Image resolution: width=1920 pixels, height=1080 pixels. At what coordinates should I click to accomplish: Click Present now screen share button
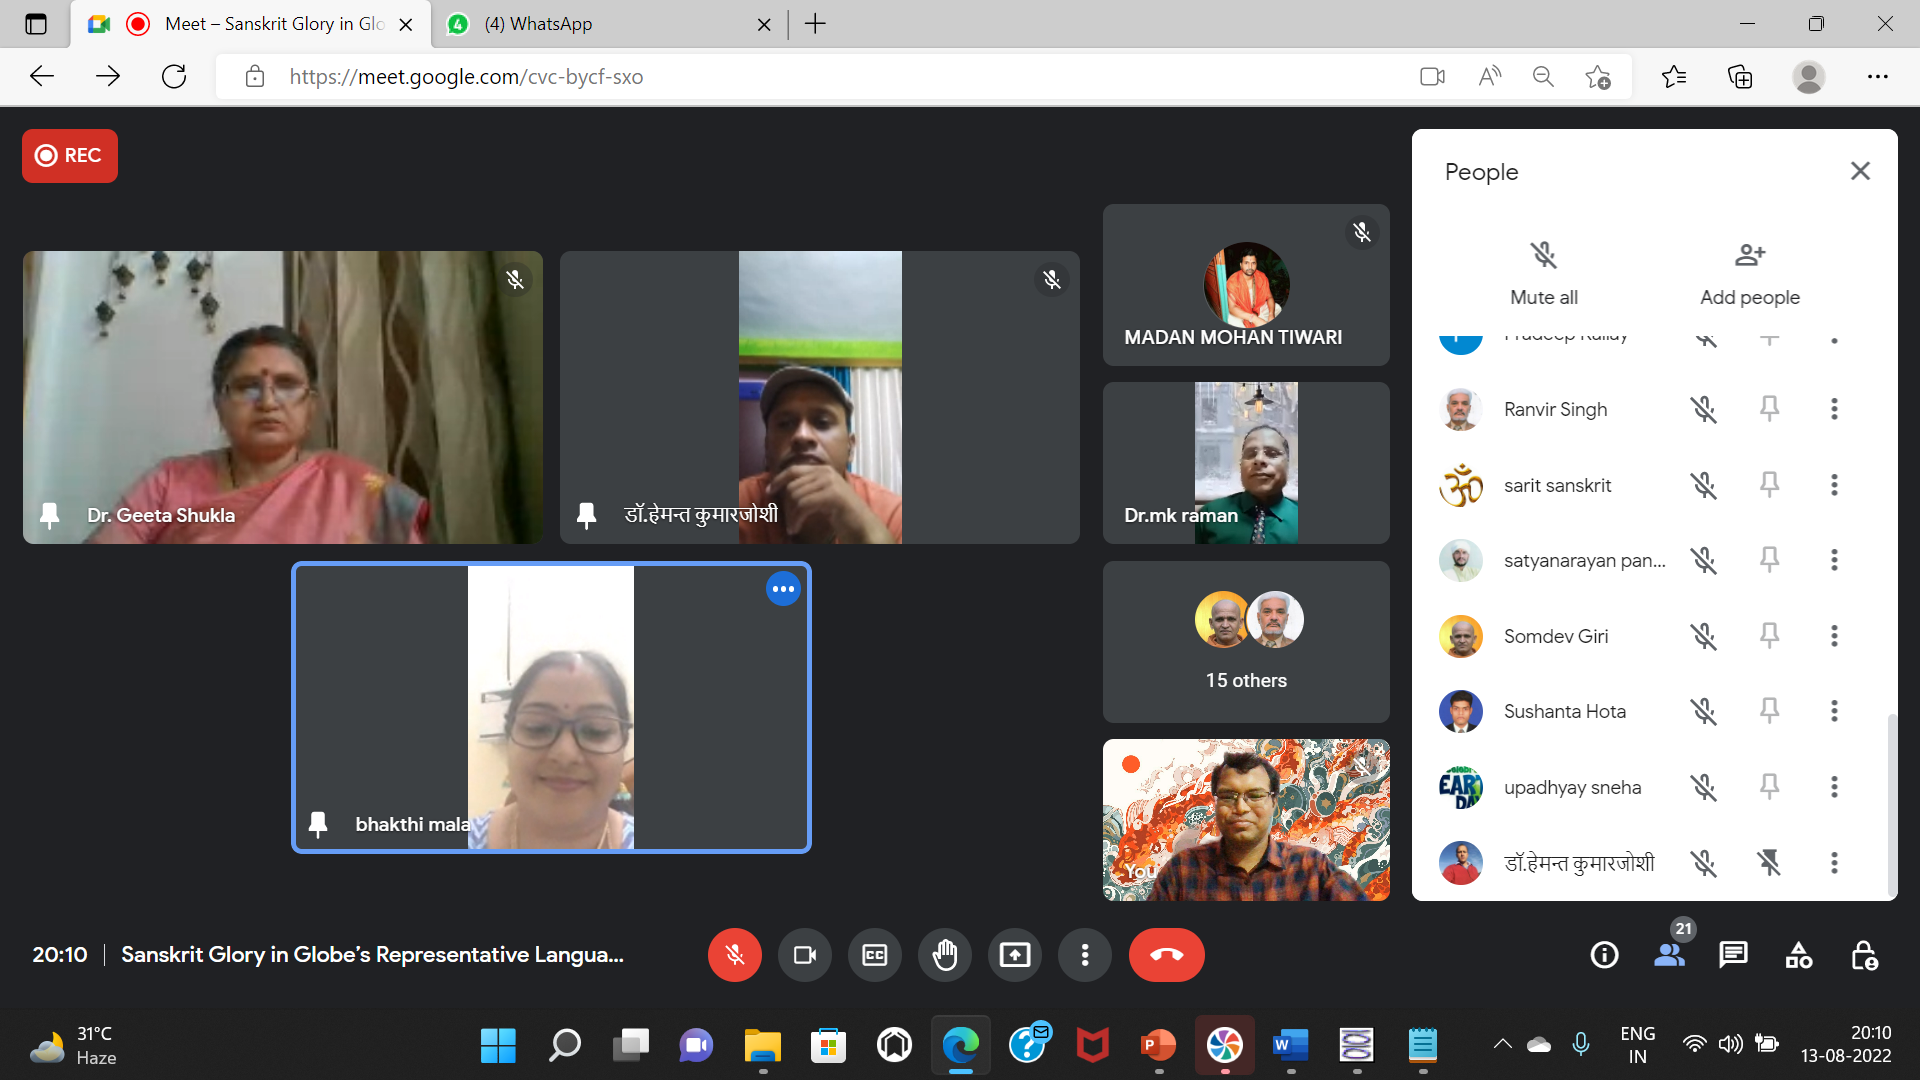coord(1014,955)
